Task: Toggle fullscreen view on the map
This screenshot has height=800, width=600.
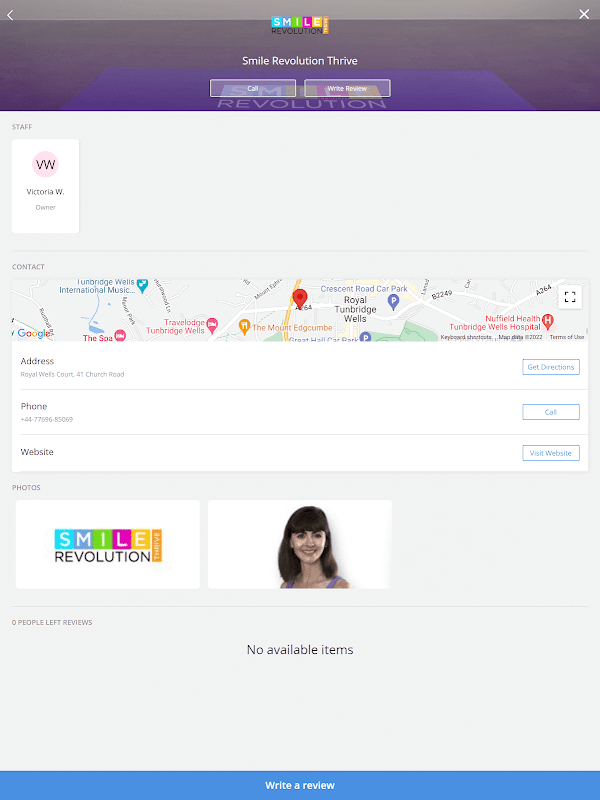Action: coord(570,297)
